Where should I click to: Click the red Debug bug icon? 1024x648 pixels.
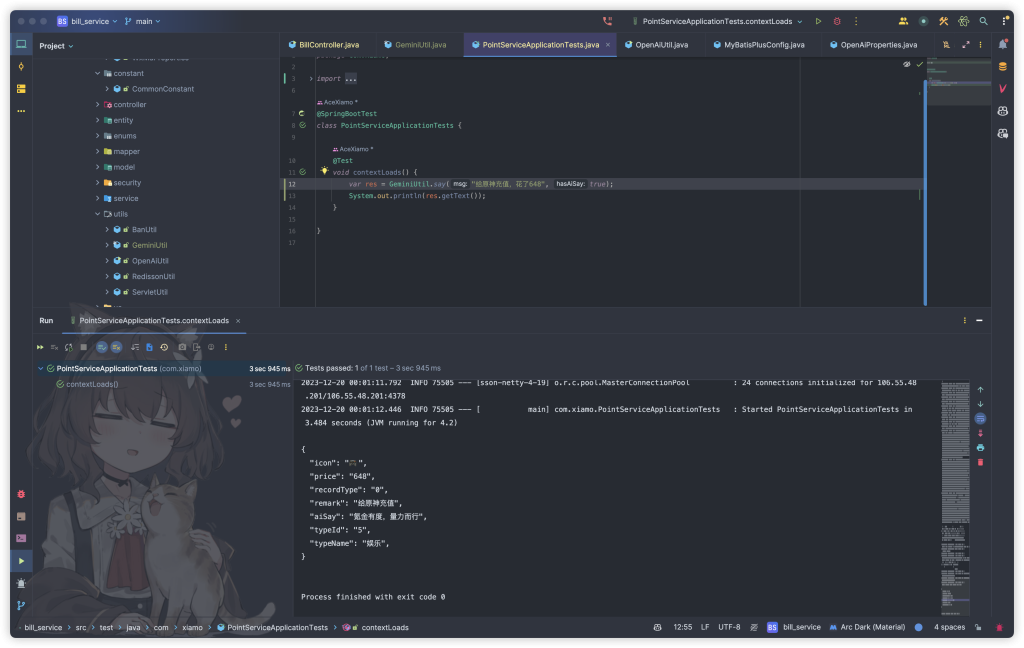tap(837, 21)
